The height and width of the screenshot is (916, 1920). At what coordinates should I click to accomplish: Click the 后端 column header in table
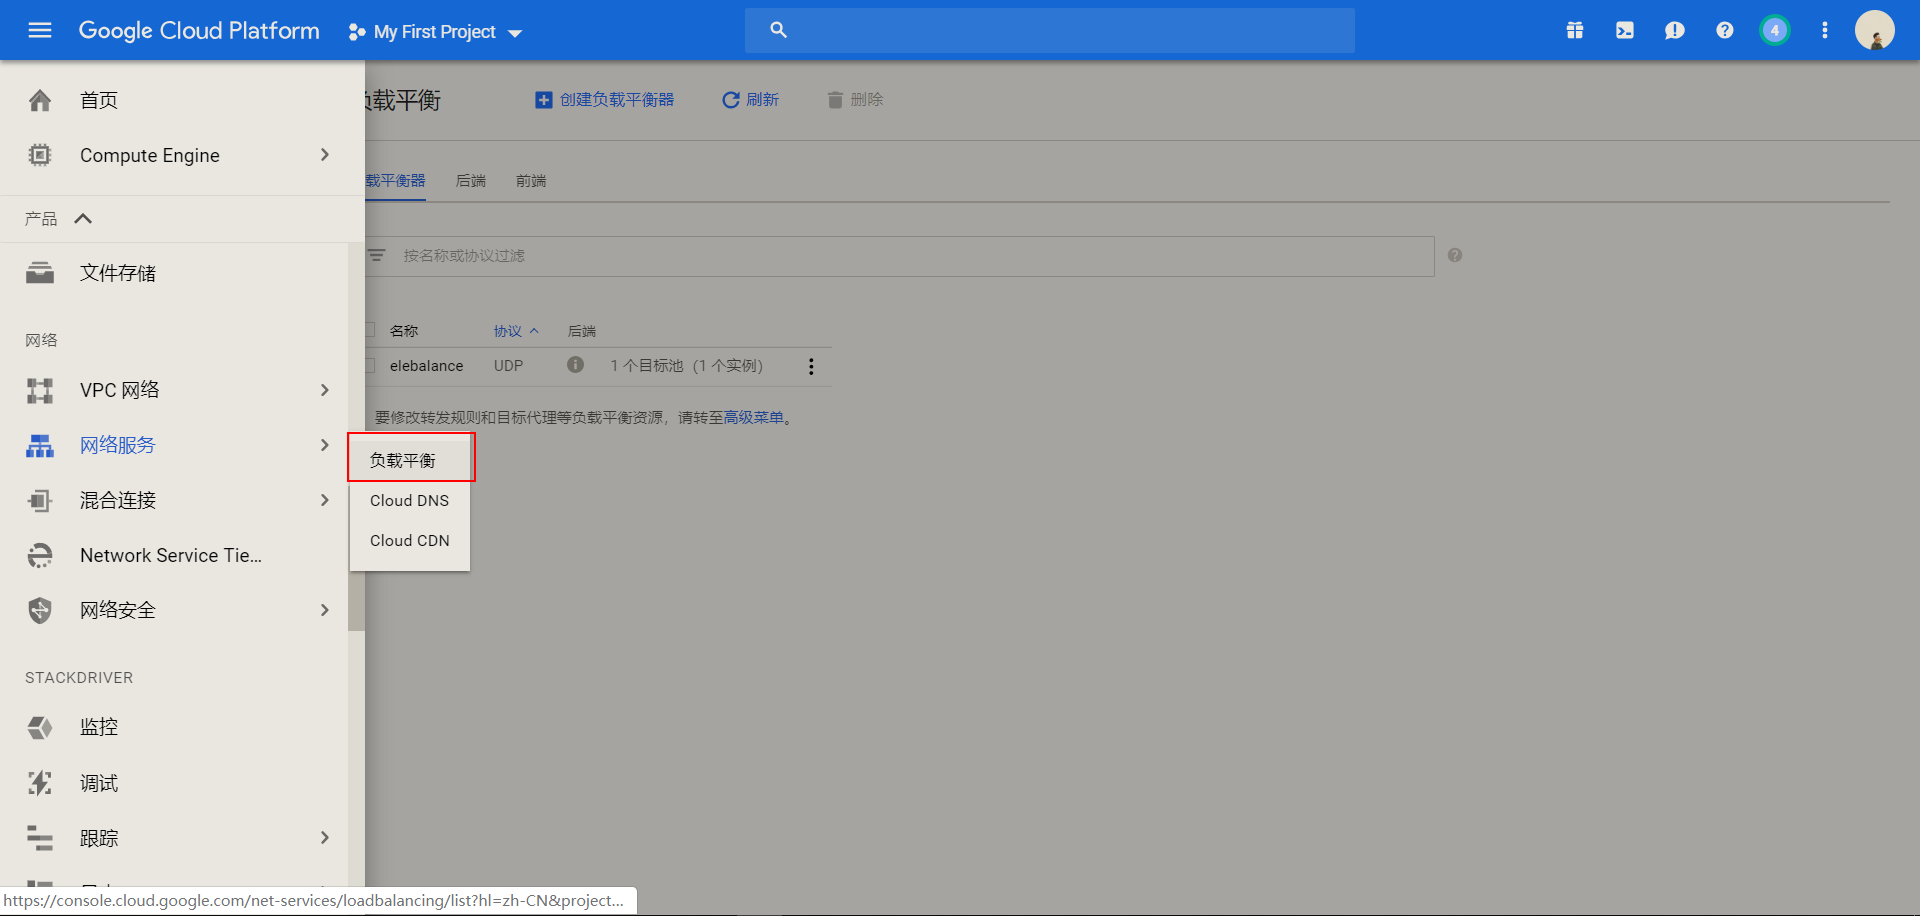tap(582, 331)
